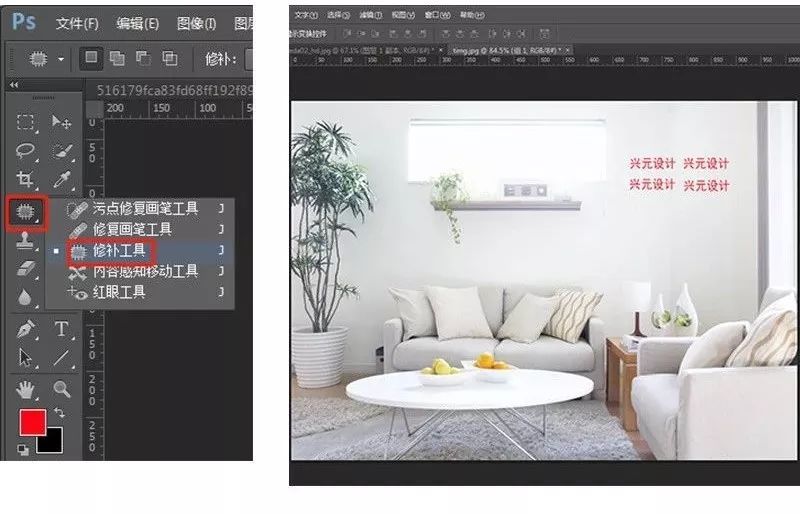Click the Patch tool in the toolbox
Viewport: 800px width, 514px height.
[26, 212]
